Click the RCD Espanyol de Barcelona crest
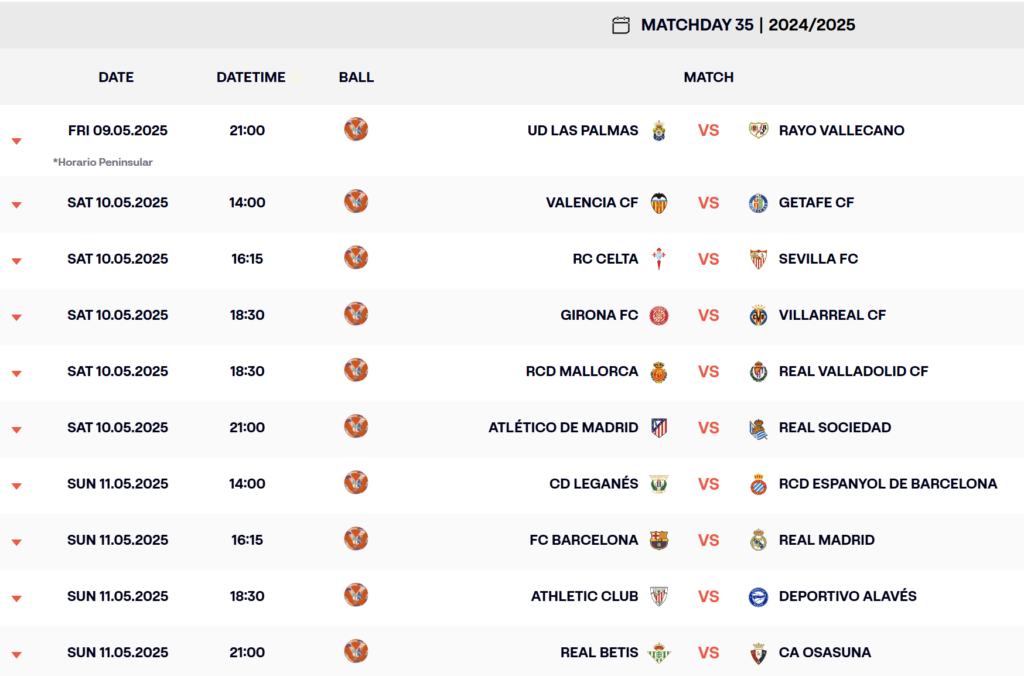This screenshot has width=1024, height=676. [758, 484]
